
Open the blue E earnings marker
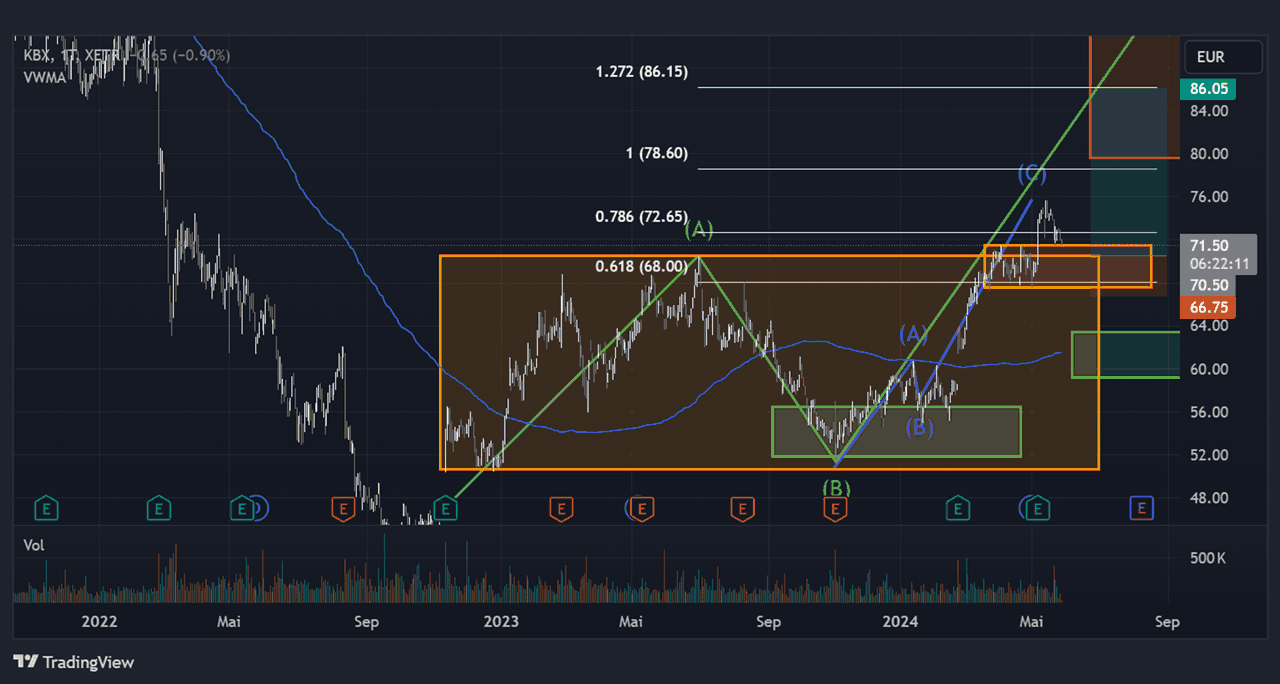tap(1142, 508)
